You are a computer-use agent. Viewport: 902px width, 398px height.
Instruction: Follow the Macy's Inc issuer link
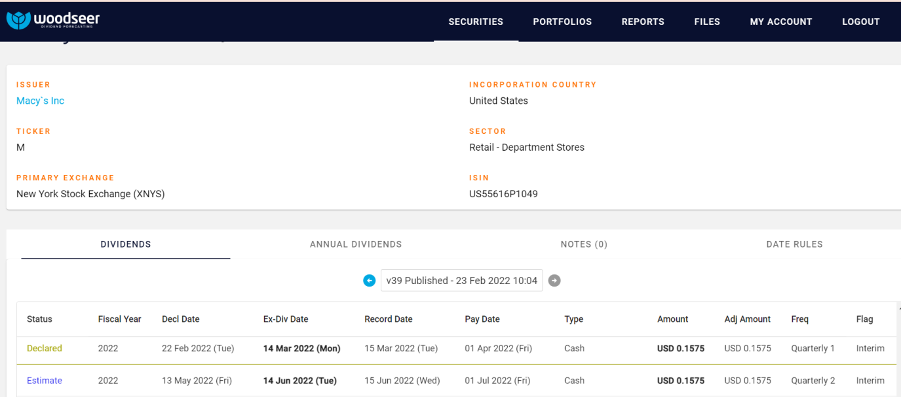tap(40, 101)
